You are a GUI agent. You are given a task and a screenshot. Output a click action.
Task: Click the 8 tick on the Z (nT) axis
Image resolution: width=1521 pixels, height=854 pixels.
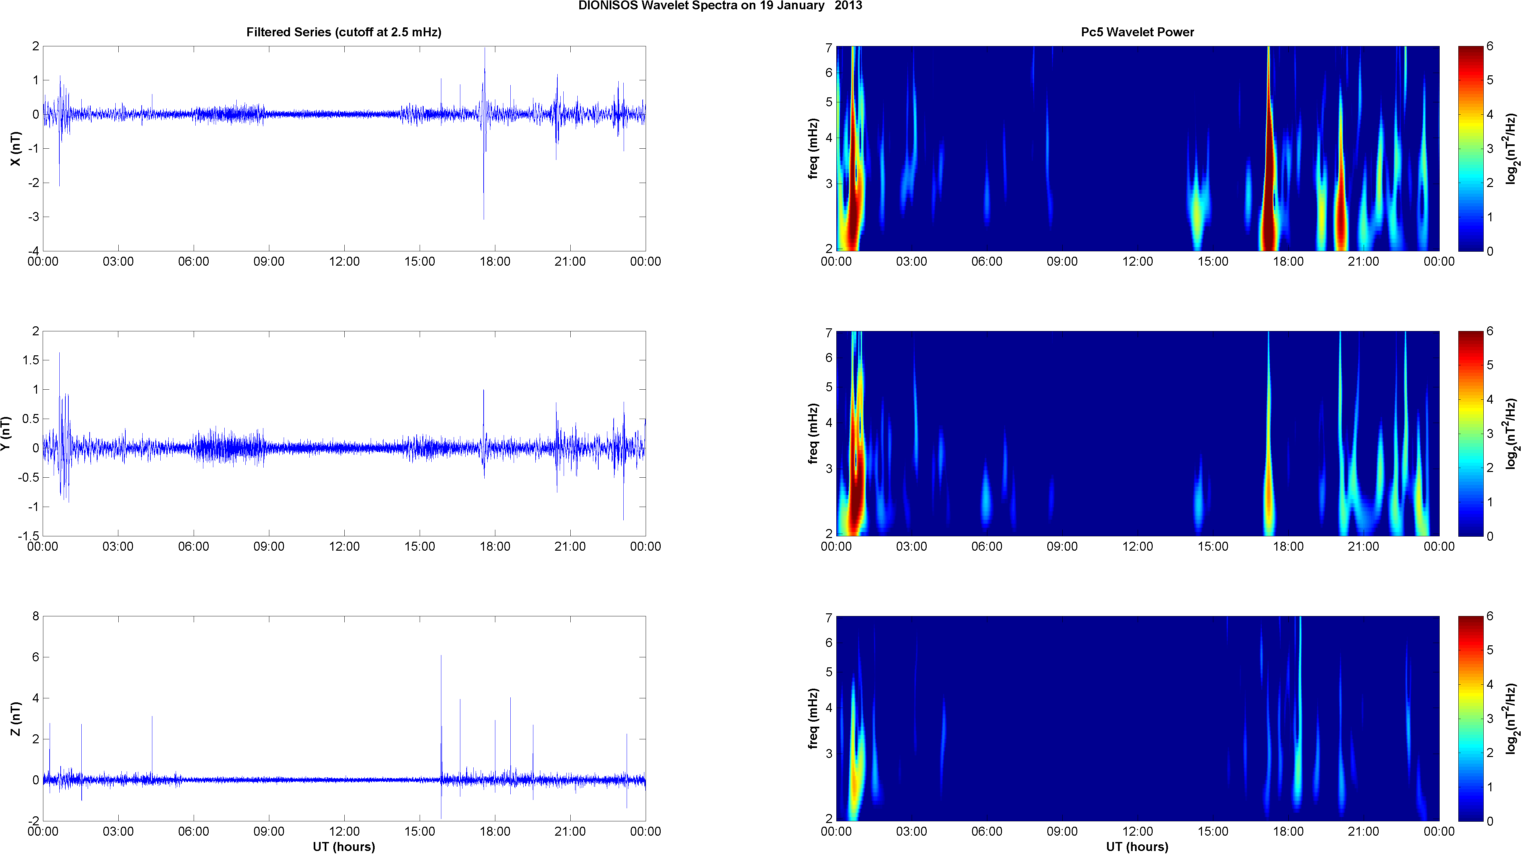coord(36,616)
